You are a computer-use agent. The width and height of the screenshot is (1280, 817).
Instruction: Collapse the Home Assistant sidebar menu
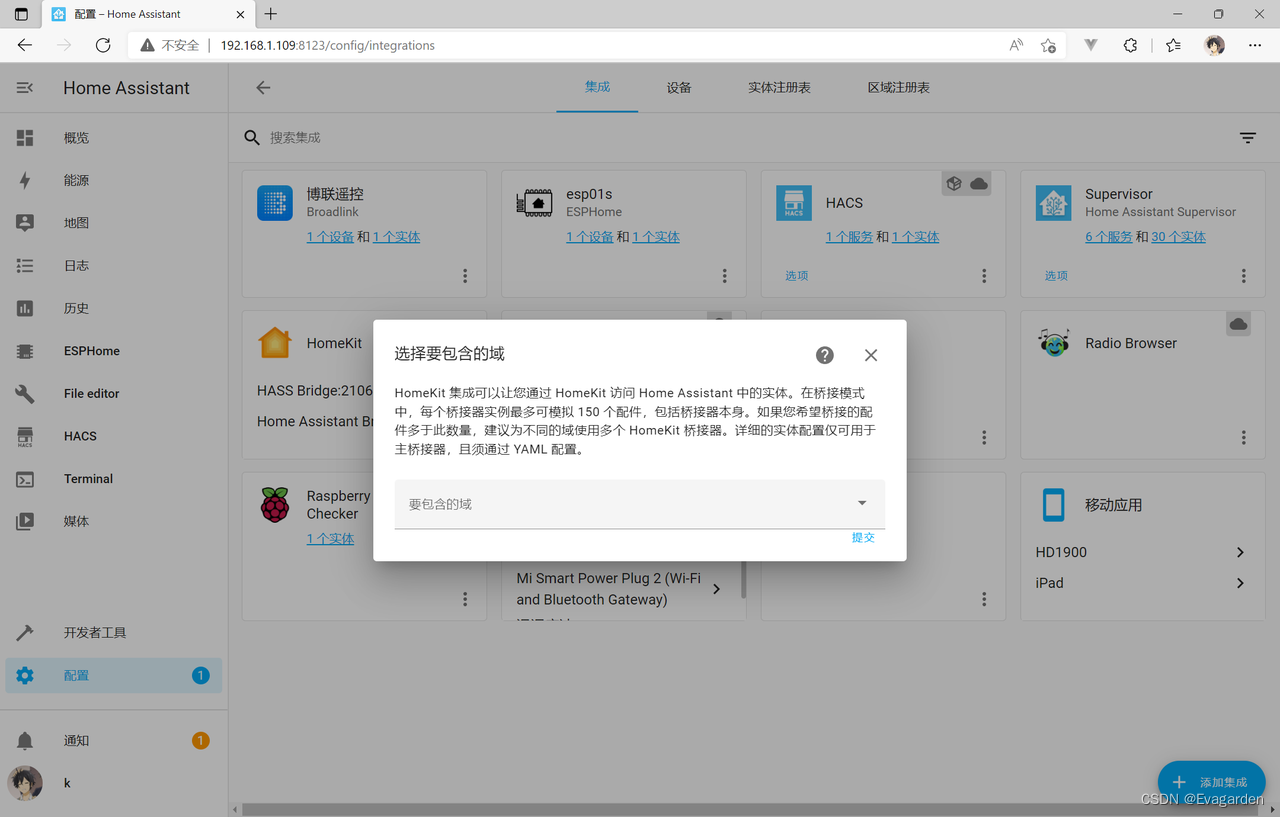coord(25,88)
